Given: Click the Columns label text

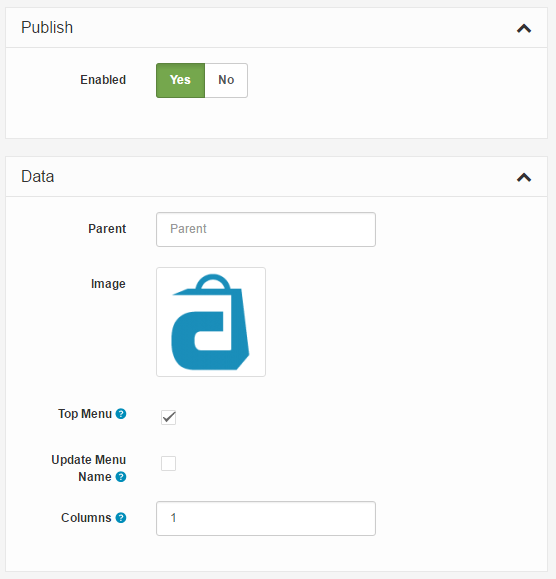Looking at the screenshot, I should click(x=86, y=518).
